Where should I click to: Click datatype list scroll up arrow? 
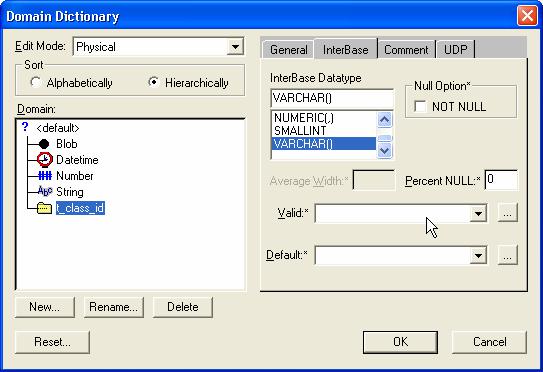(384, 120)
